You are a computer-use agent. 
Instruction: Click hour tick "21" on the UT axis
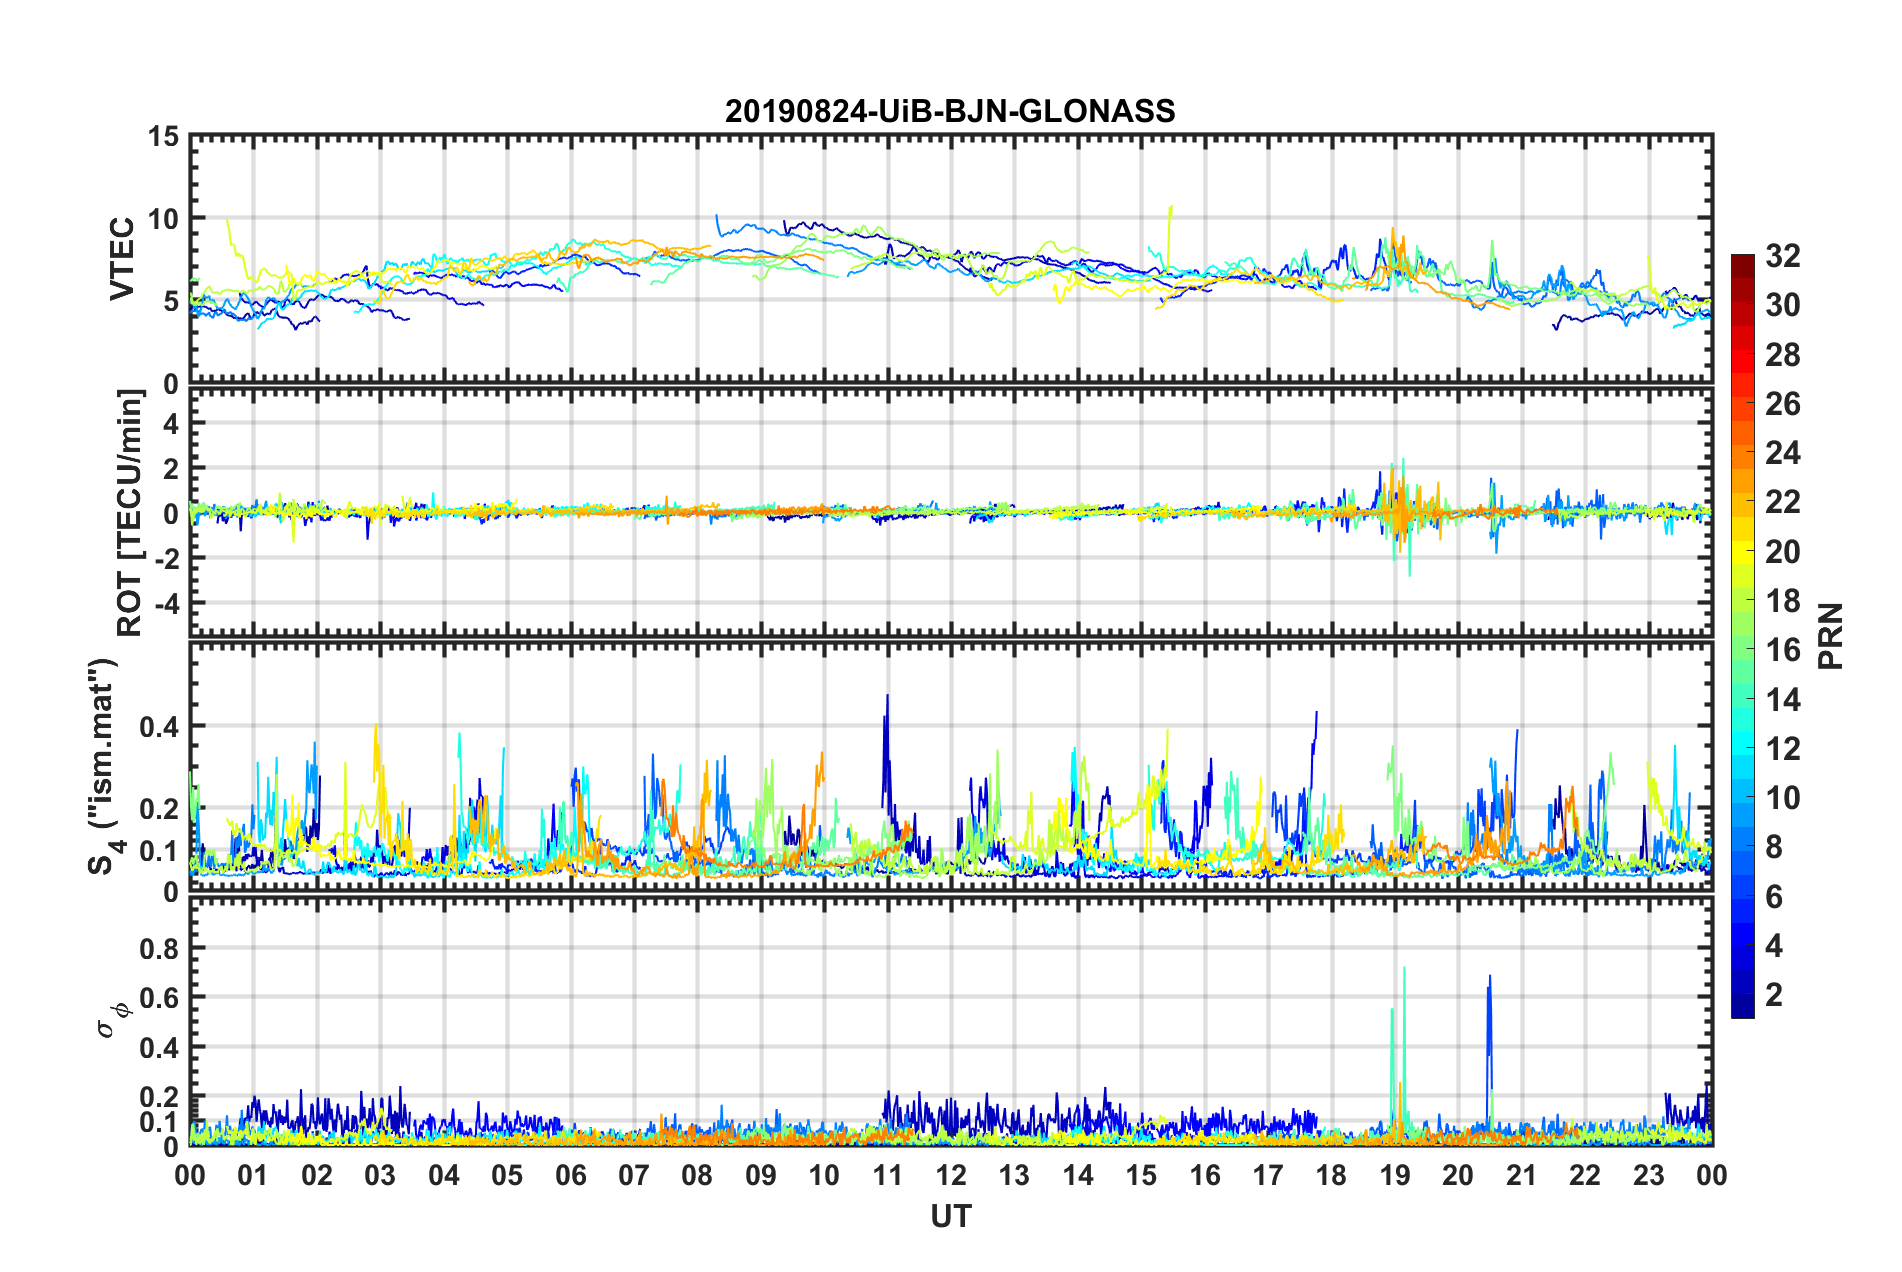(1522, 1174)
